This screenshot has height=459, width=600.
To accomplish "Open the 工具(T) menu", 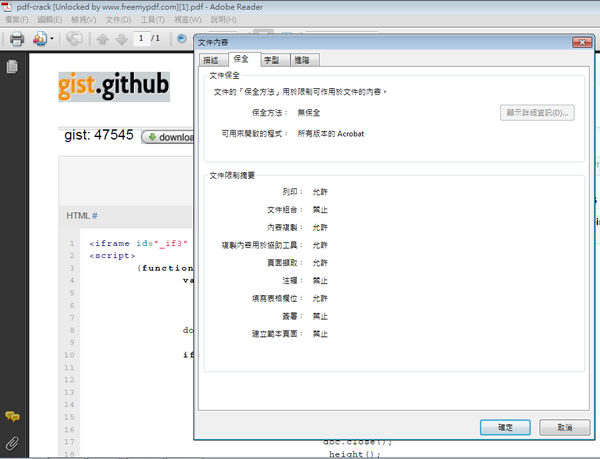I will (x=152, y=20).
